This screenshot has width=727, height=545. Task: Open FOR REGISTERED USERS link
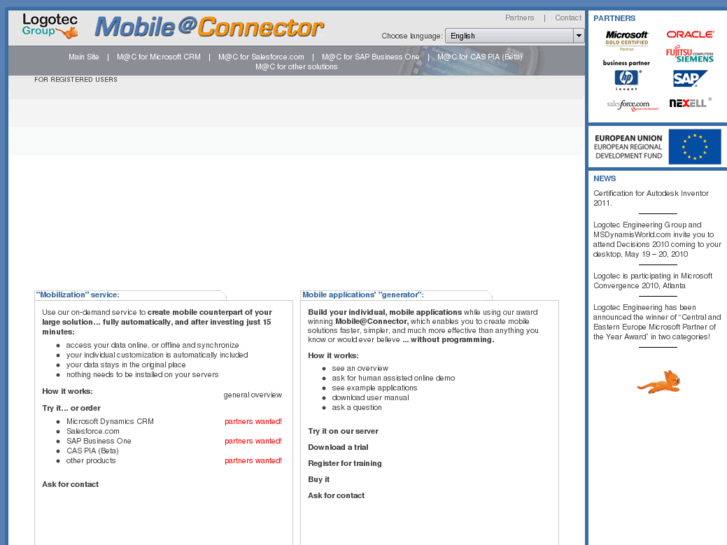[x=76, y=80]
